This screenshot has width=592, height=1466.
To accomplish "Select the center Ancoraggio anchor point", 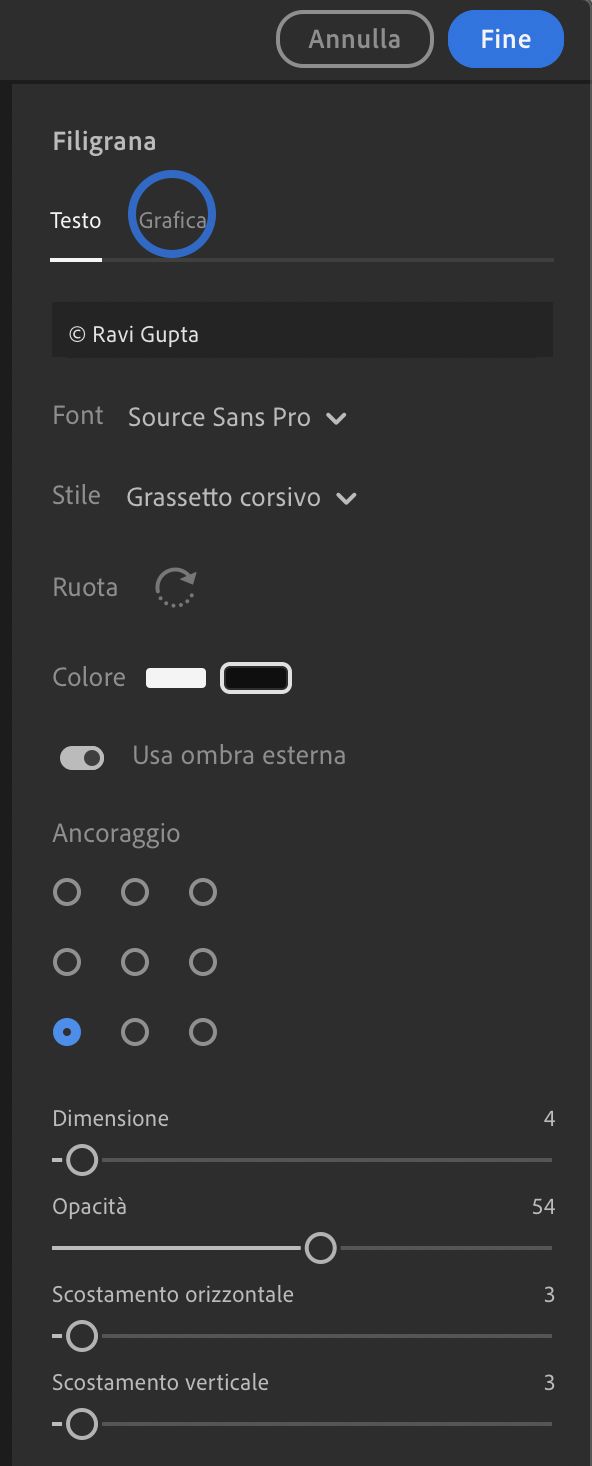I will click(135, 962).
